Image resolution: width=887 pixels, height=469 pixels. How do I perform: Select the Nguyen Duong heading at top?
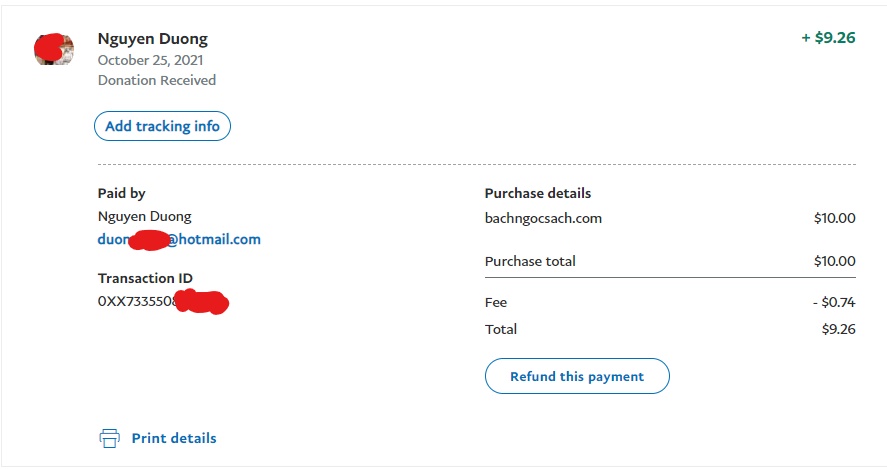(153, 39)
